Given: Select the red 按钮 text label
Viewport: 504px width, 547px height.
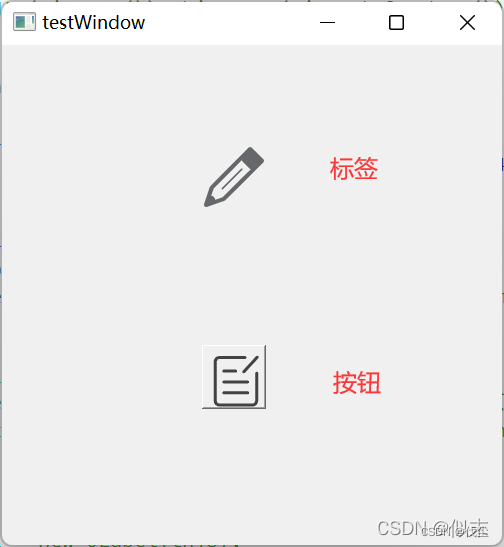Looking at the screenshot, I should (x=356, y=383).
